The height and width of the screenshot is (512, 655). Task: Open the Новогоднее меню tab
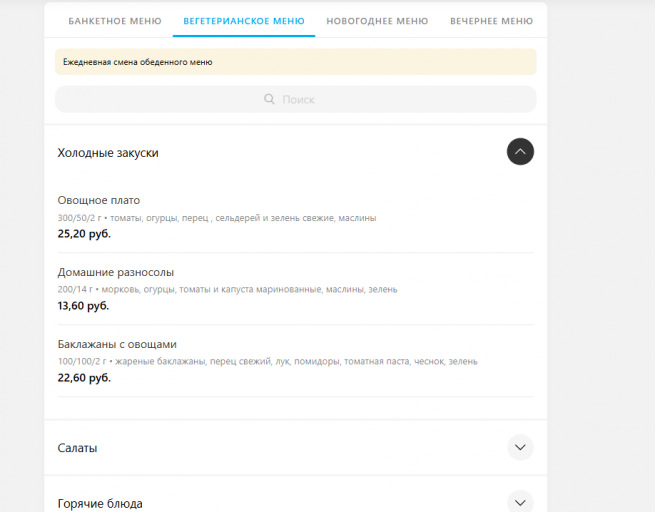[377, 21]
